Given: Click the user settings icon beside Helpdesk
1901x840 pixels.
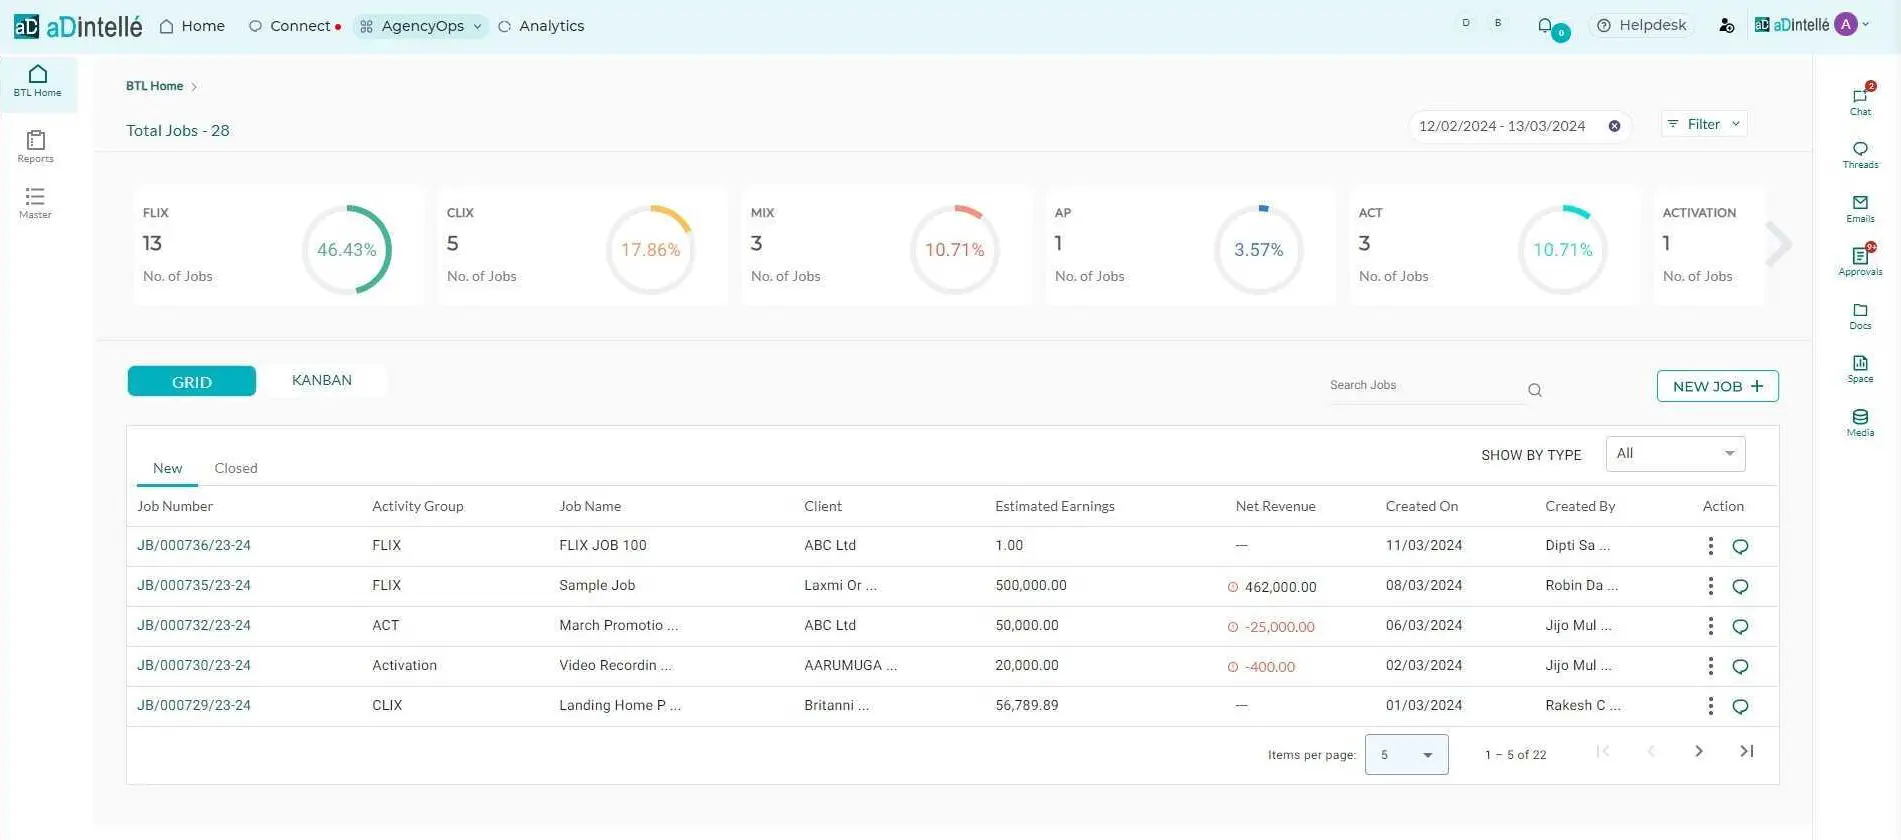Looking at the screenshot, I should [x=1726, y=26].
